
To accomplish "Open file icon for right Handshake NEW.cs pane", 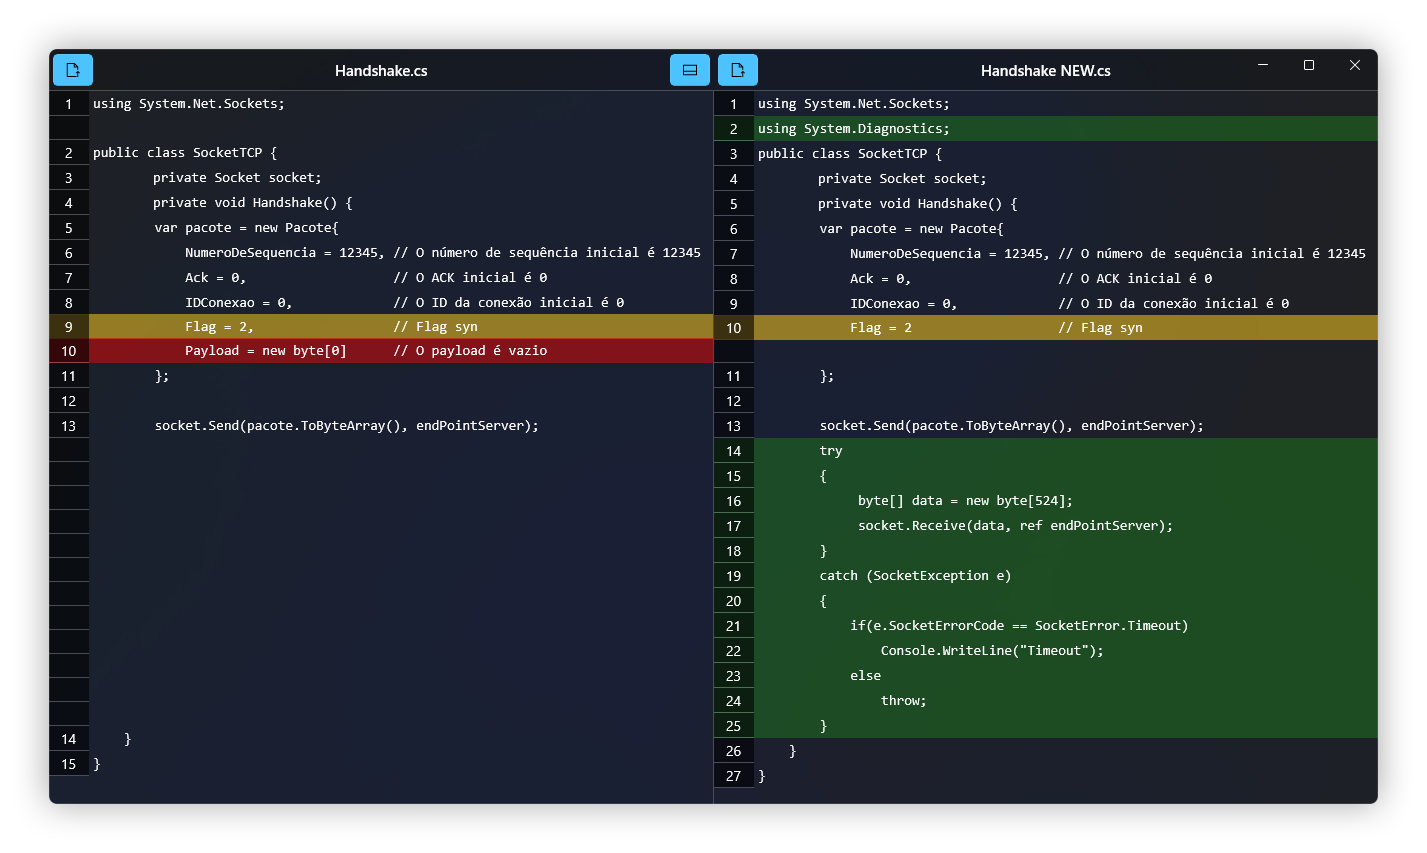I will click(738, 70).
